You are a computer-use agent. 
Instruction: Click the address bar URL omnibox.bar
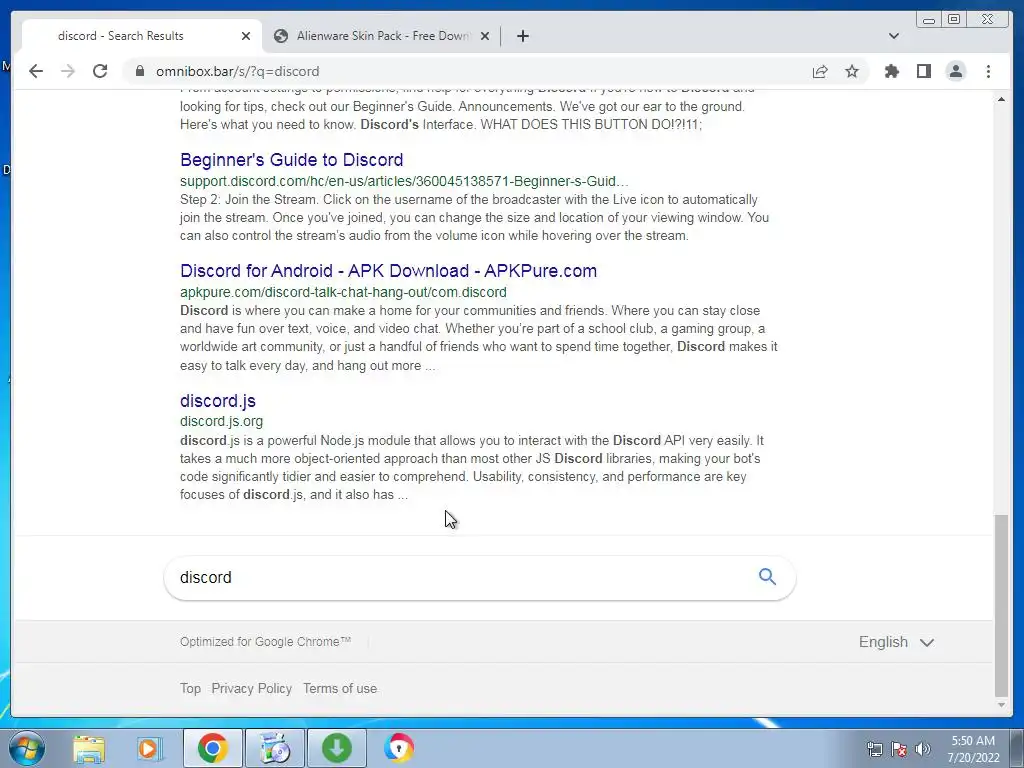click(237, 71)
